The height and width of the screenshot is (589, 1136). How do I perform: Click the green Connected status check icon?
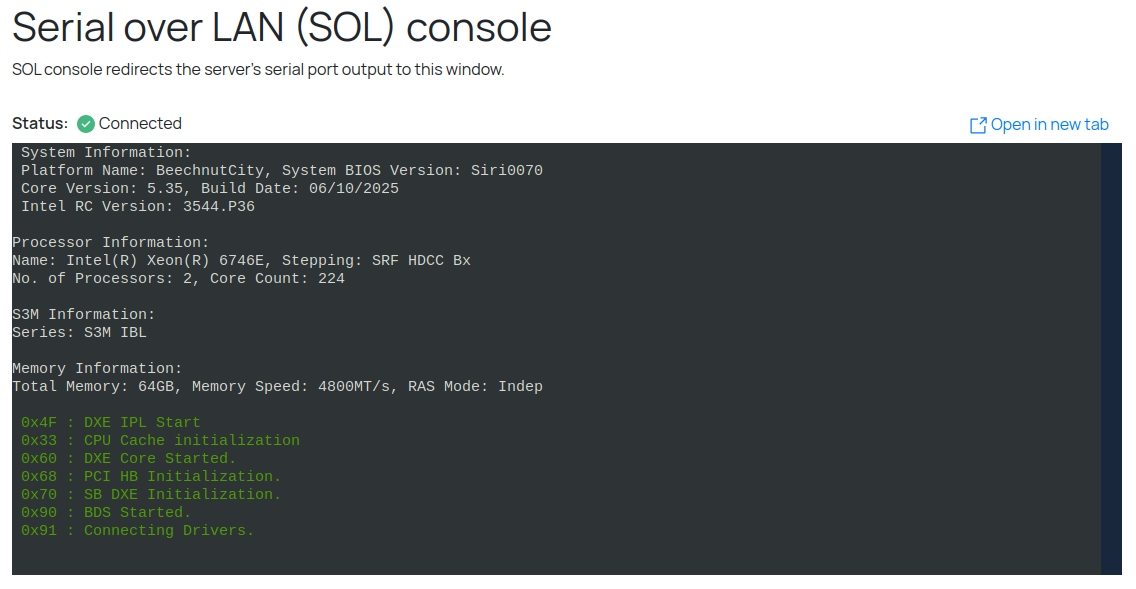point(86,124)
